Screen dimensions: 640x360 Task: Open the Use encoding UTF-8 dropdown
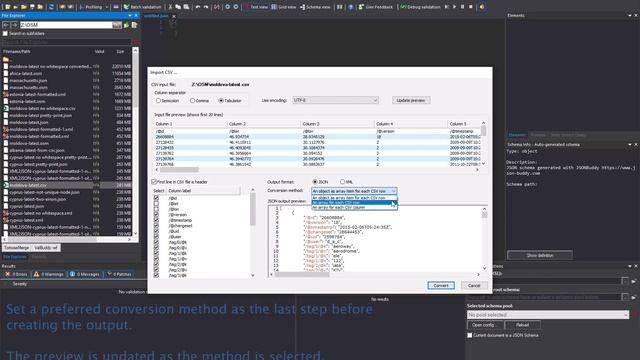click(335, 100)
